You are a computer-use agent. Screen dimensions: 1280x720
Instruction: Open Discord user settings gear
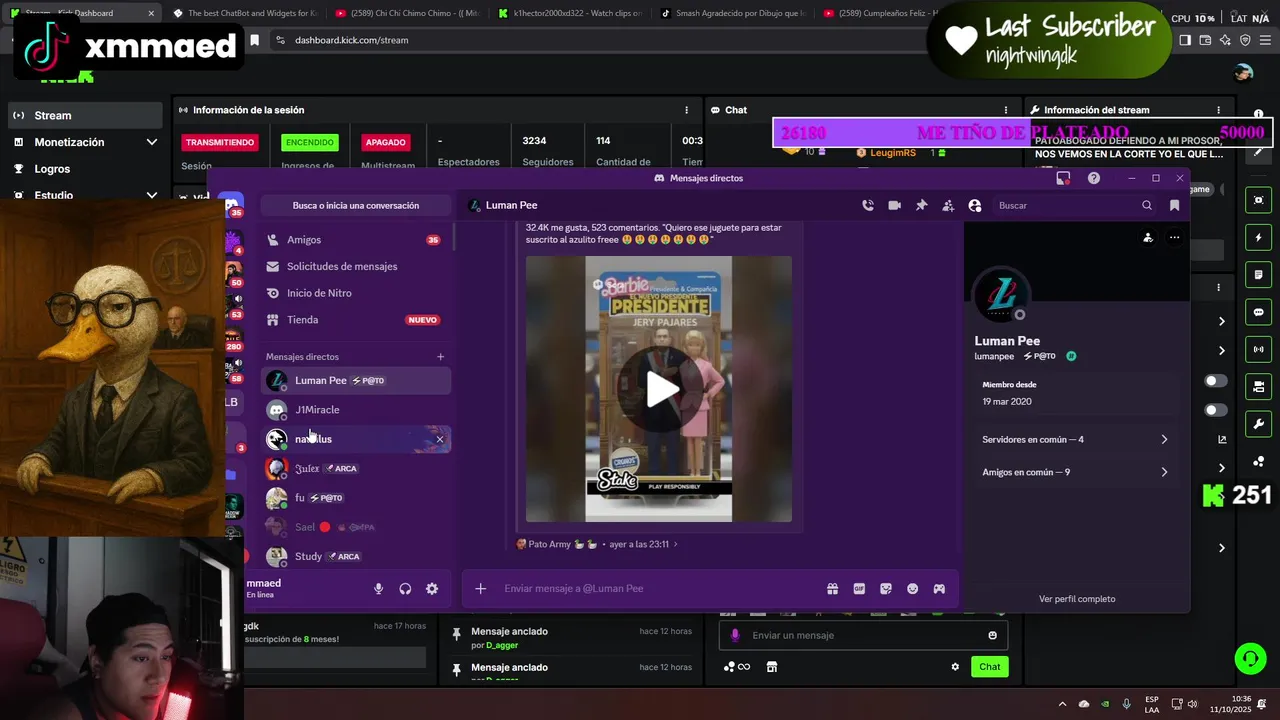pyautogui.click(x=432, y=589)
